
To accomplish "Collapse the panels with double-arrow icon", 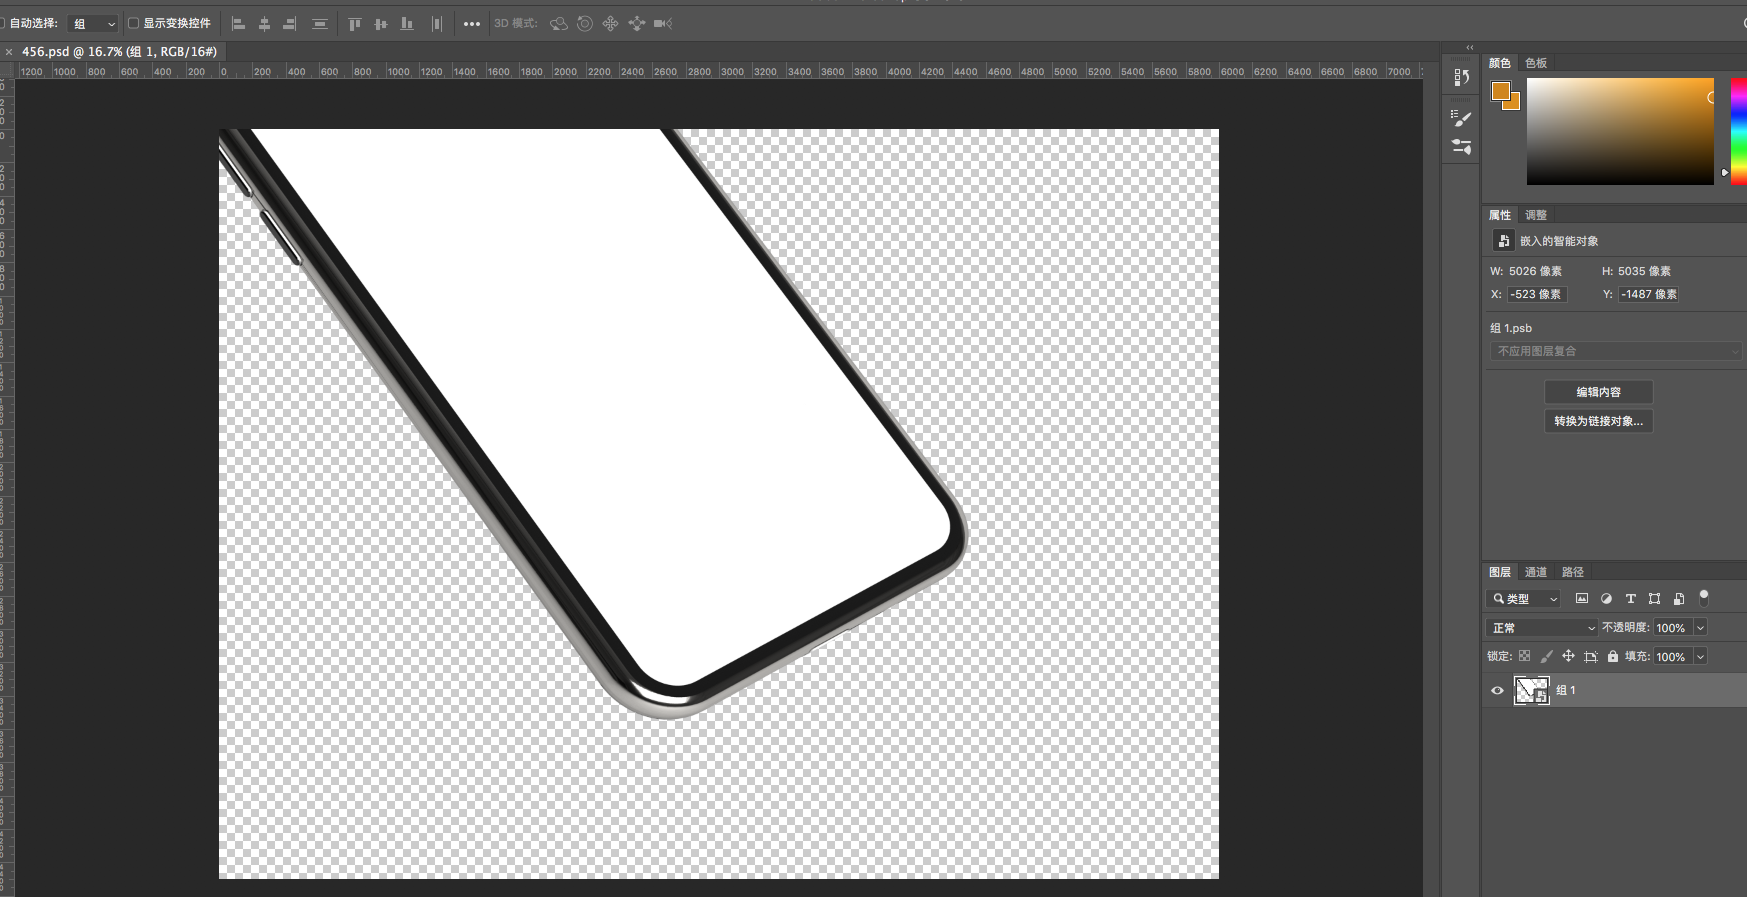I will [1470, 47].
